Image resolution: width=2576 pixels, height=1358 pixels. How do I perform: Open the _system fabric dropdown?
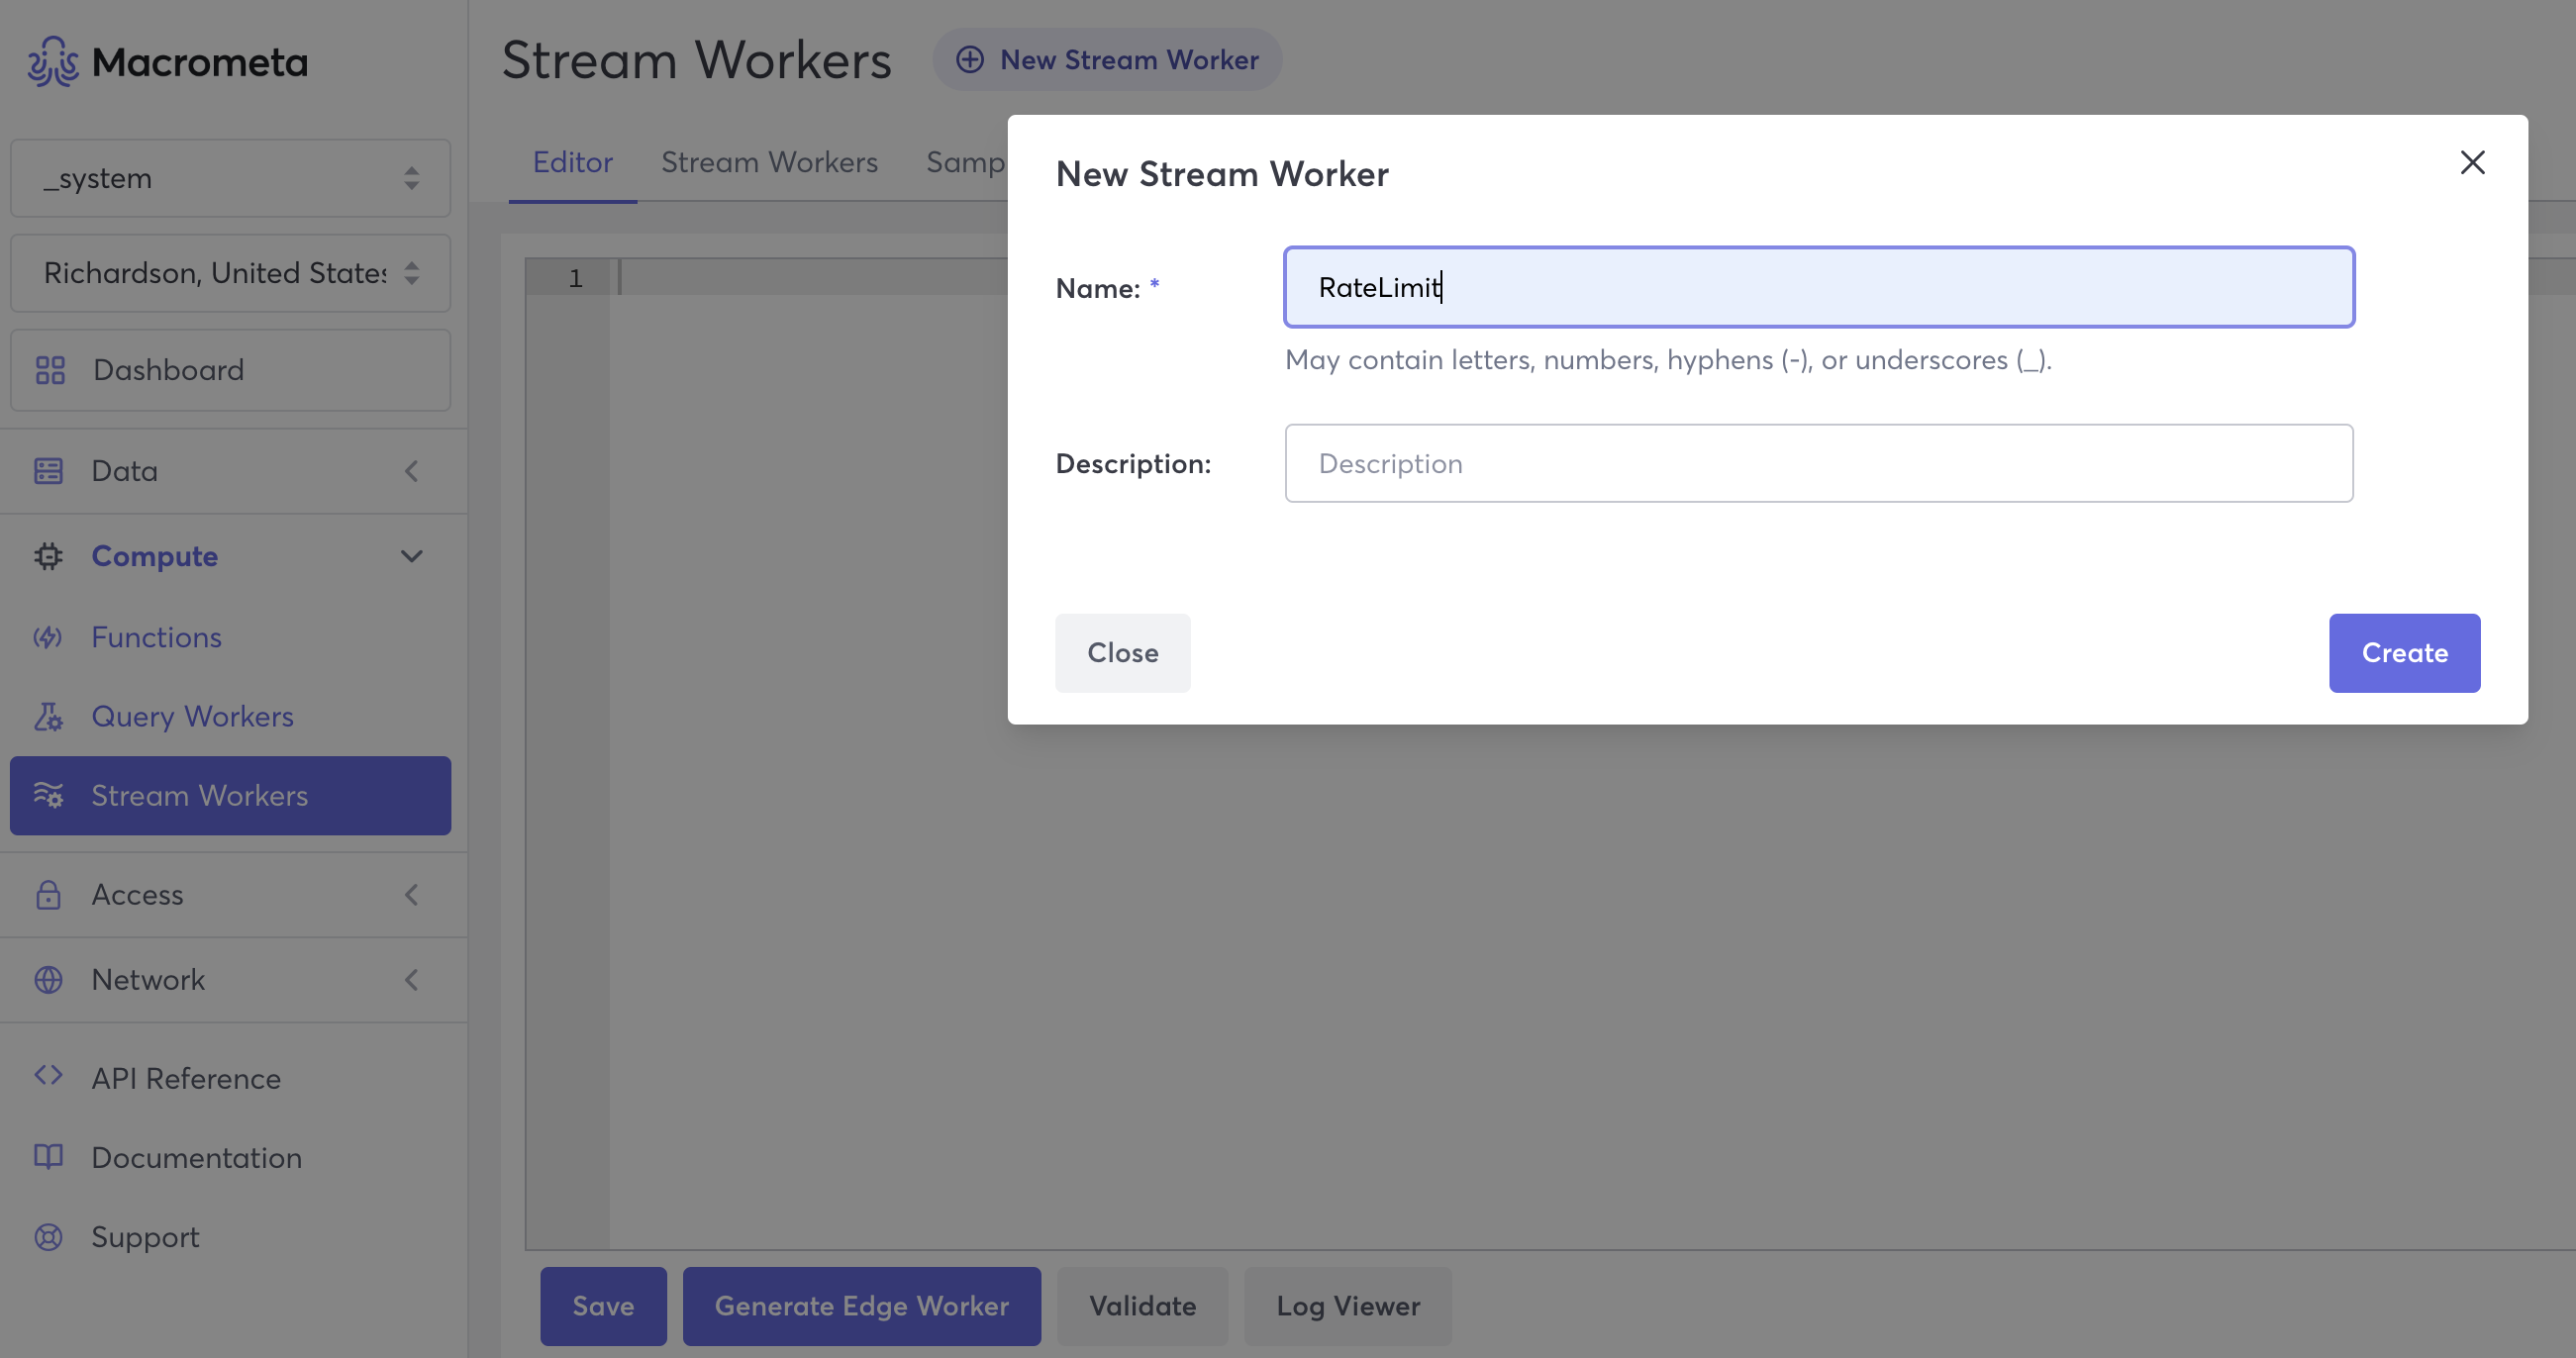(x=230, y=178)
